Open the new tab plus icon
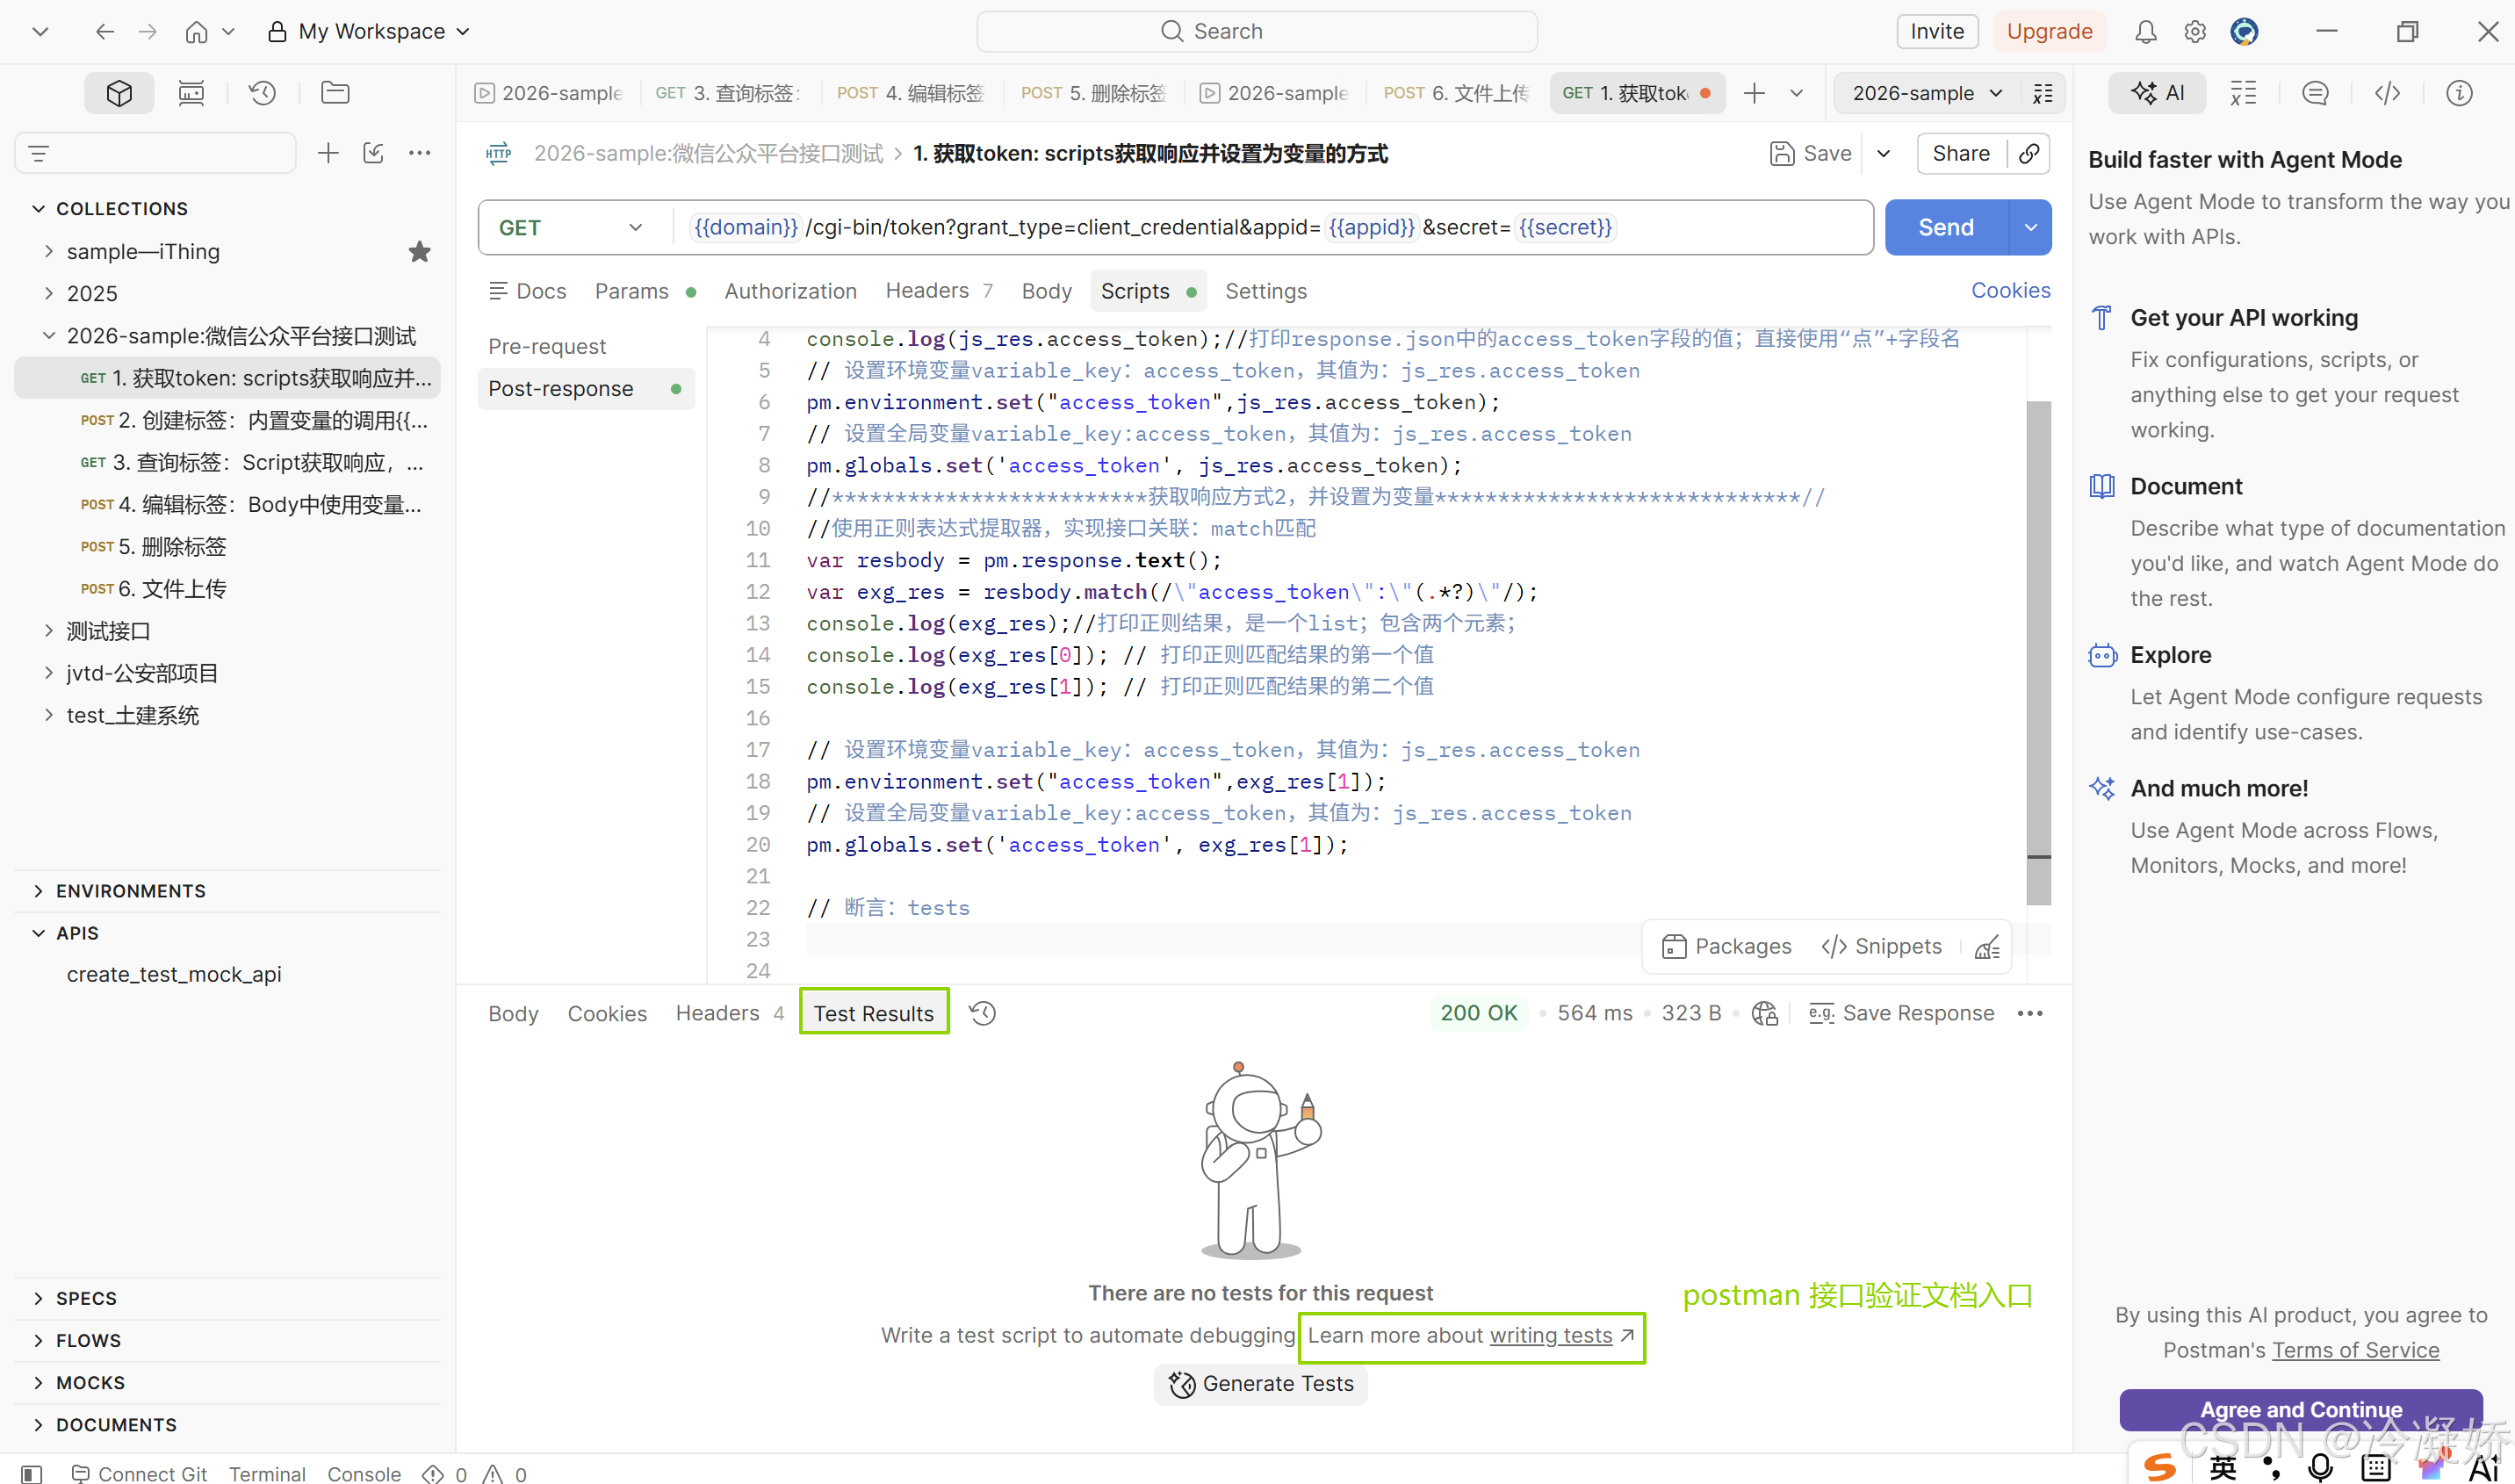This screenshot has width=2515, height=1484. point(1754,93)
